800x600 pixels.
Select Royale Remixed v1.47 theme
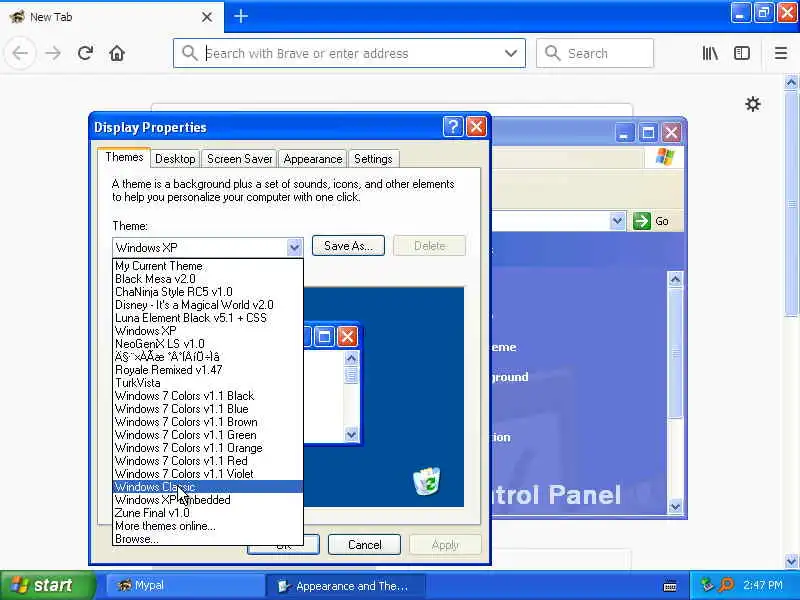(x=208, y=370)
